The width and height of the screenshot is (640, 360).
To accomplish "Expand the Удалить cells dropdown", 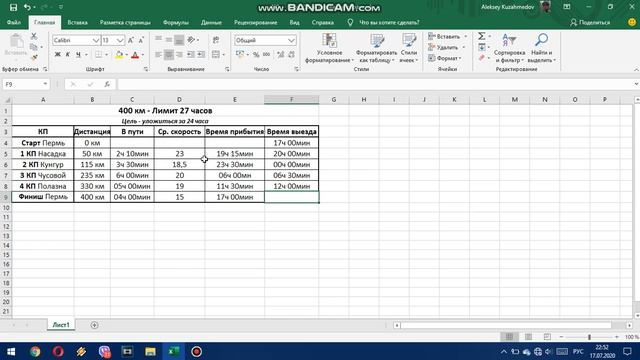I will click(464, 47).
